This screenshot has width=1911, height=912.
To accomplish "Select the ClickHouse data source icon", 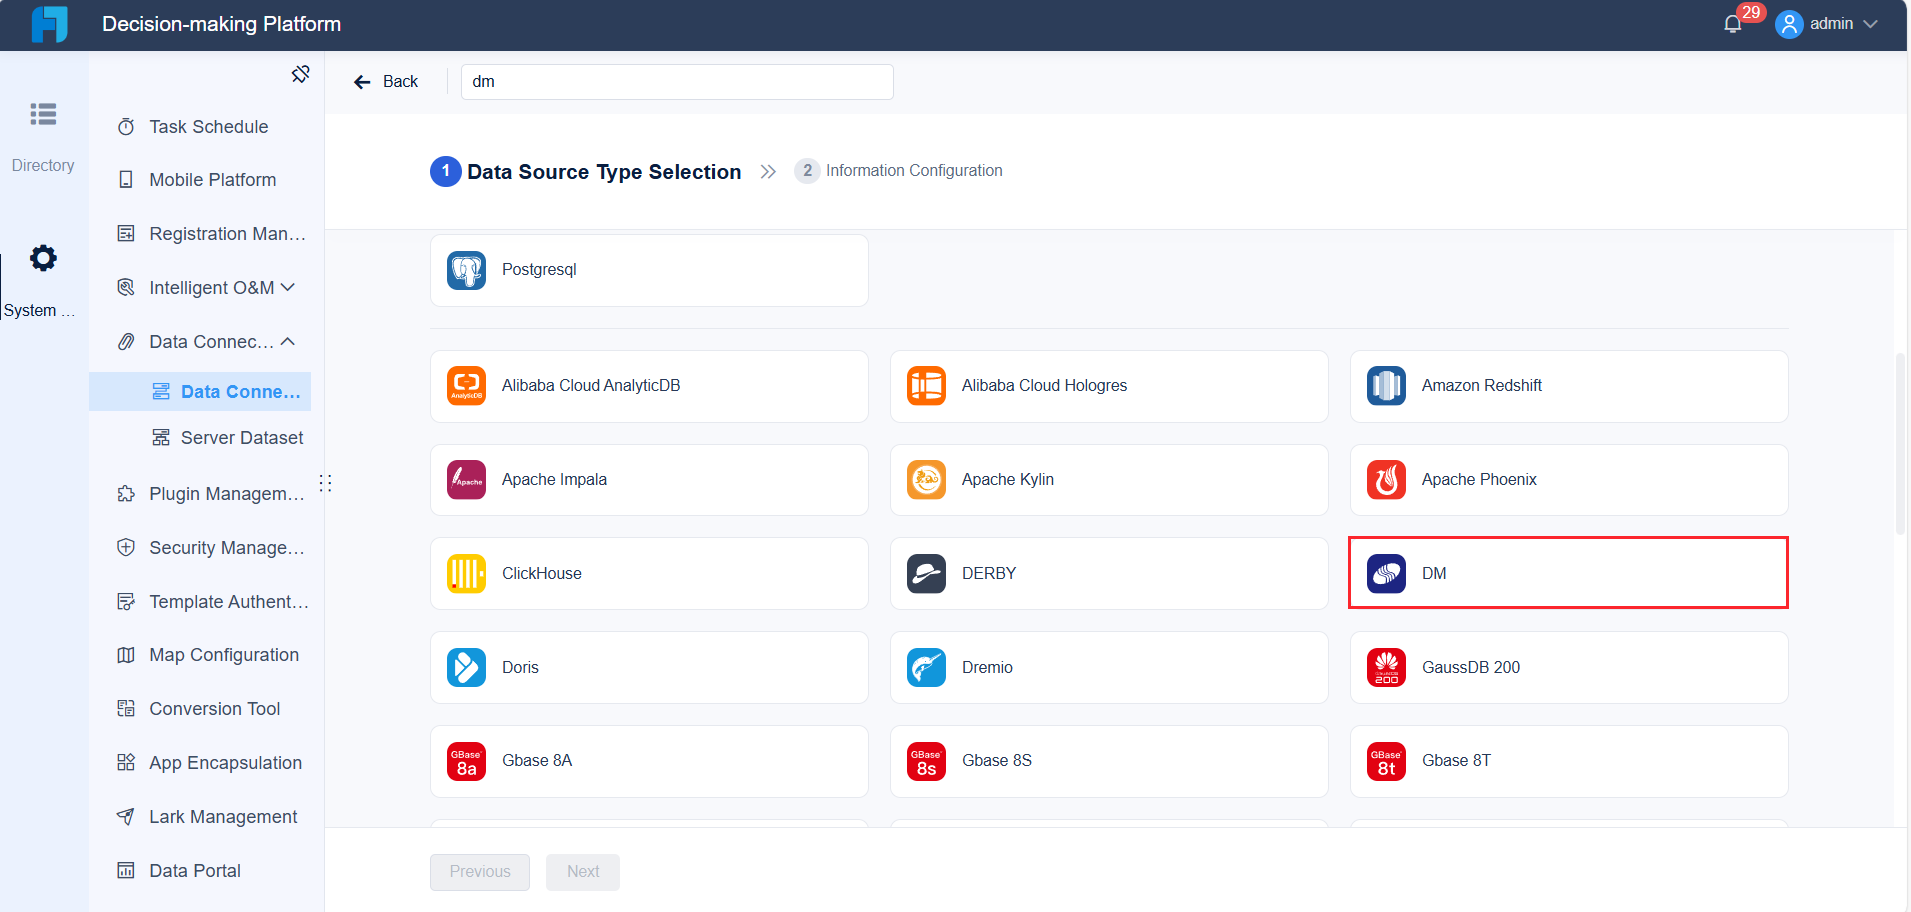I will click(x=465, y=573).
